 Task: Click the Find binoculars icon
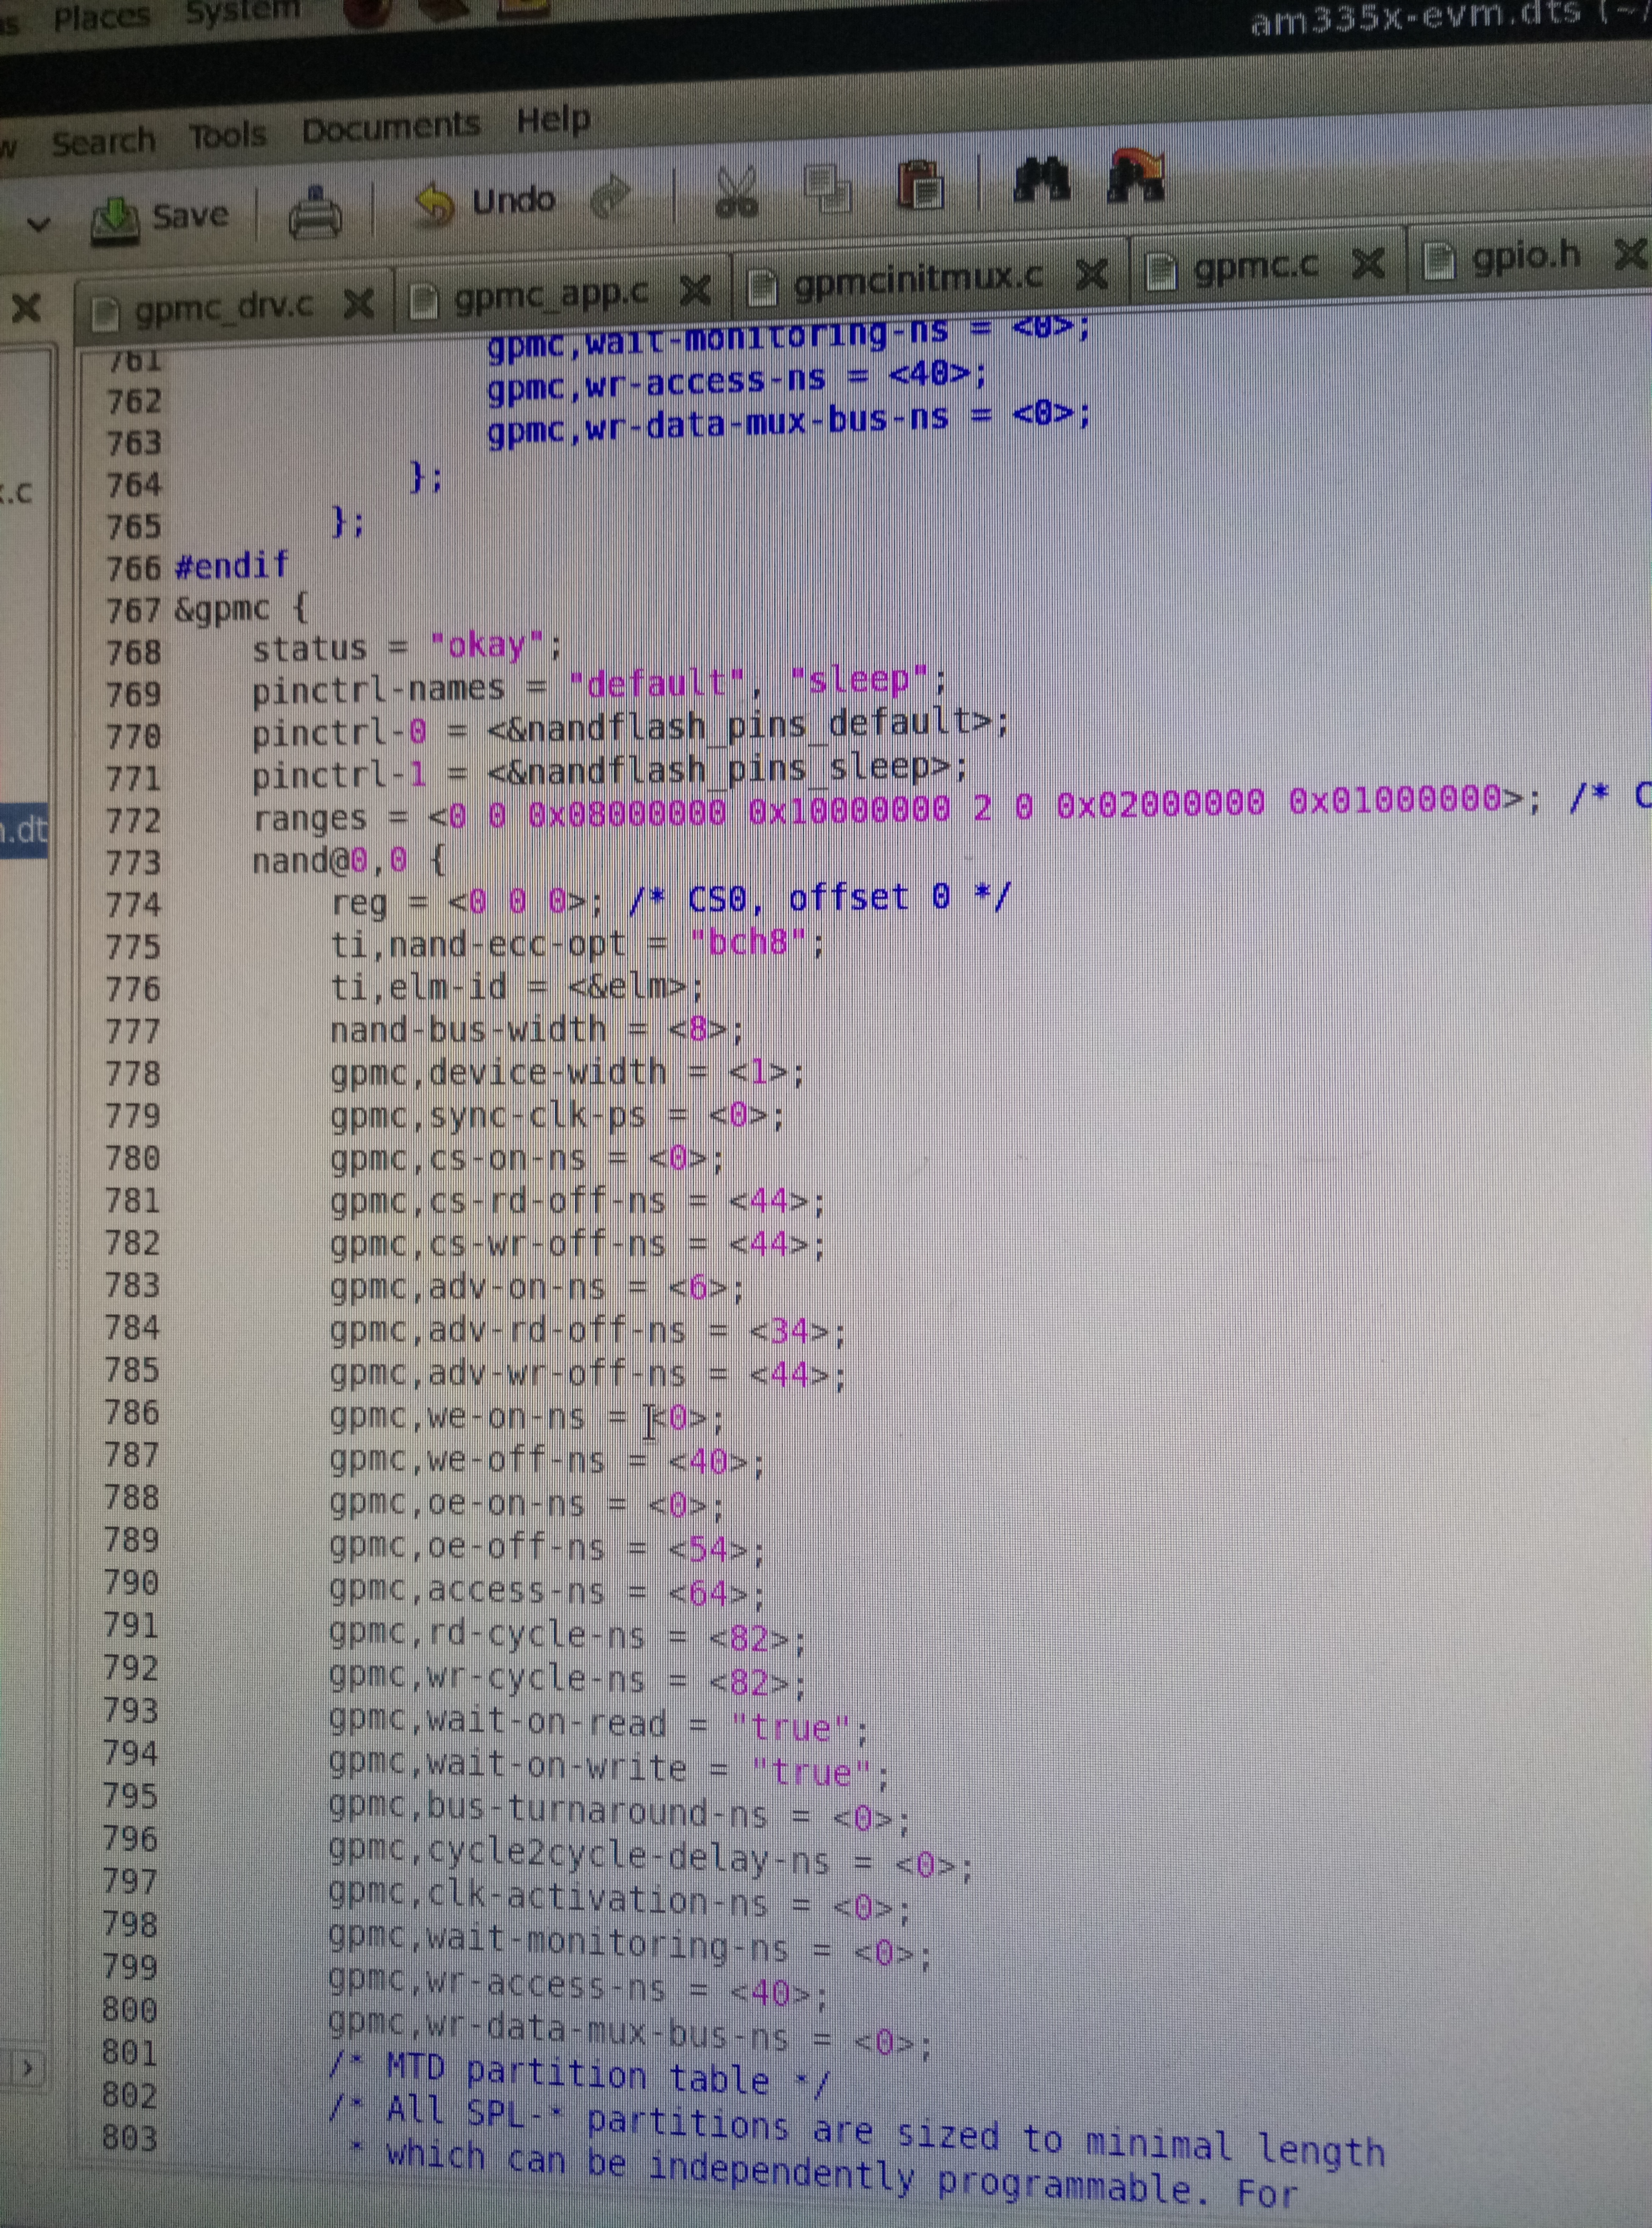click(x=1041, y=180)
